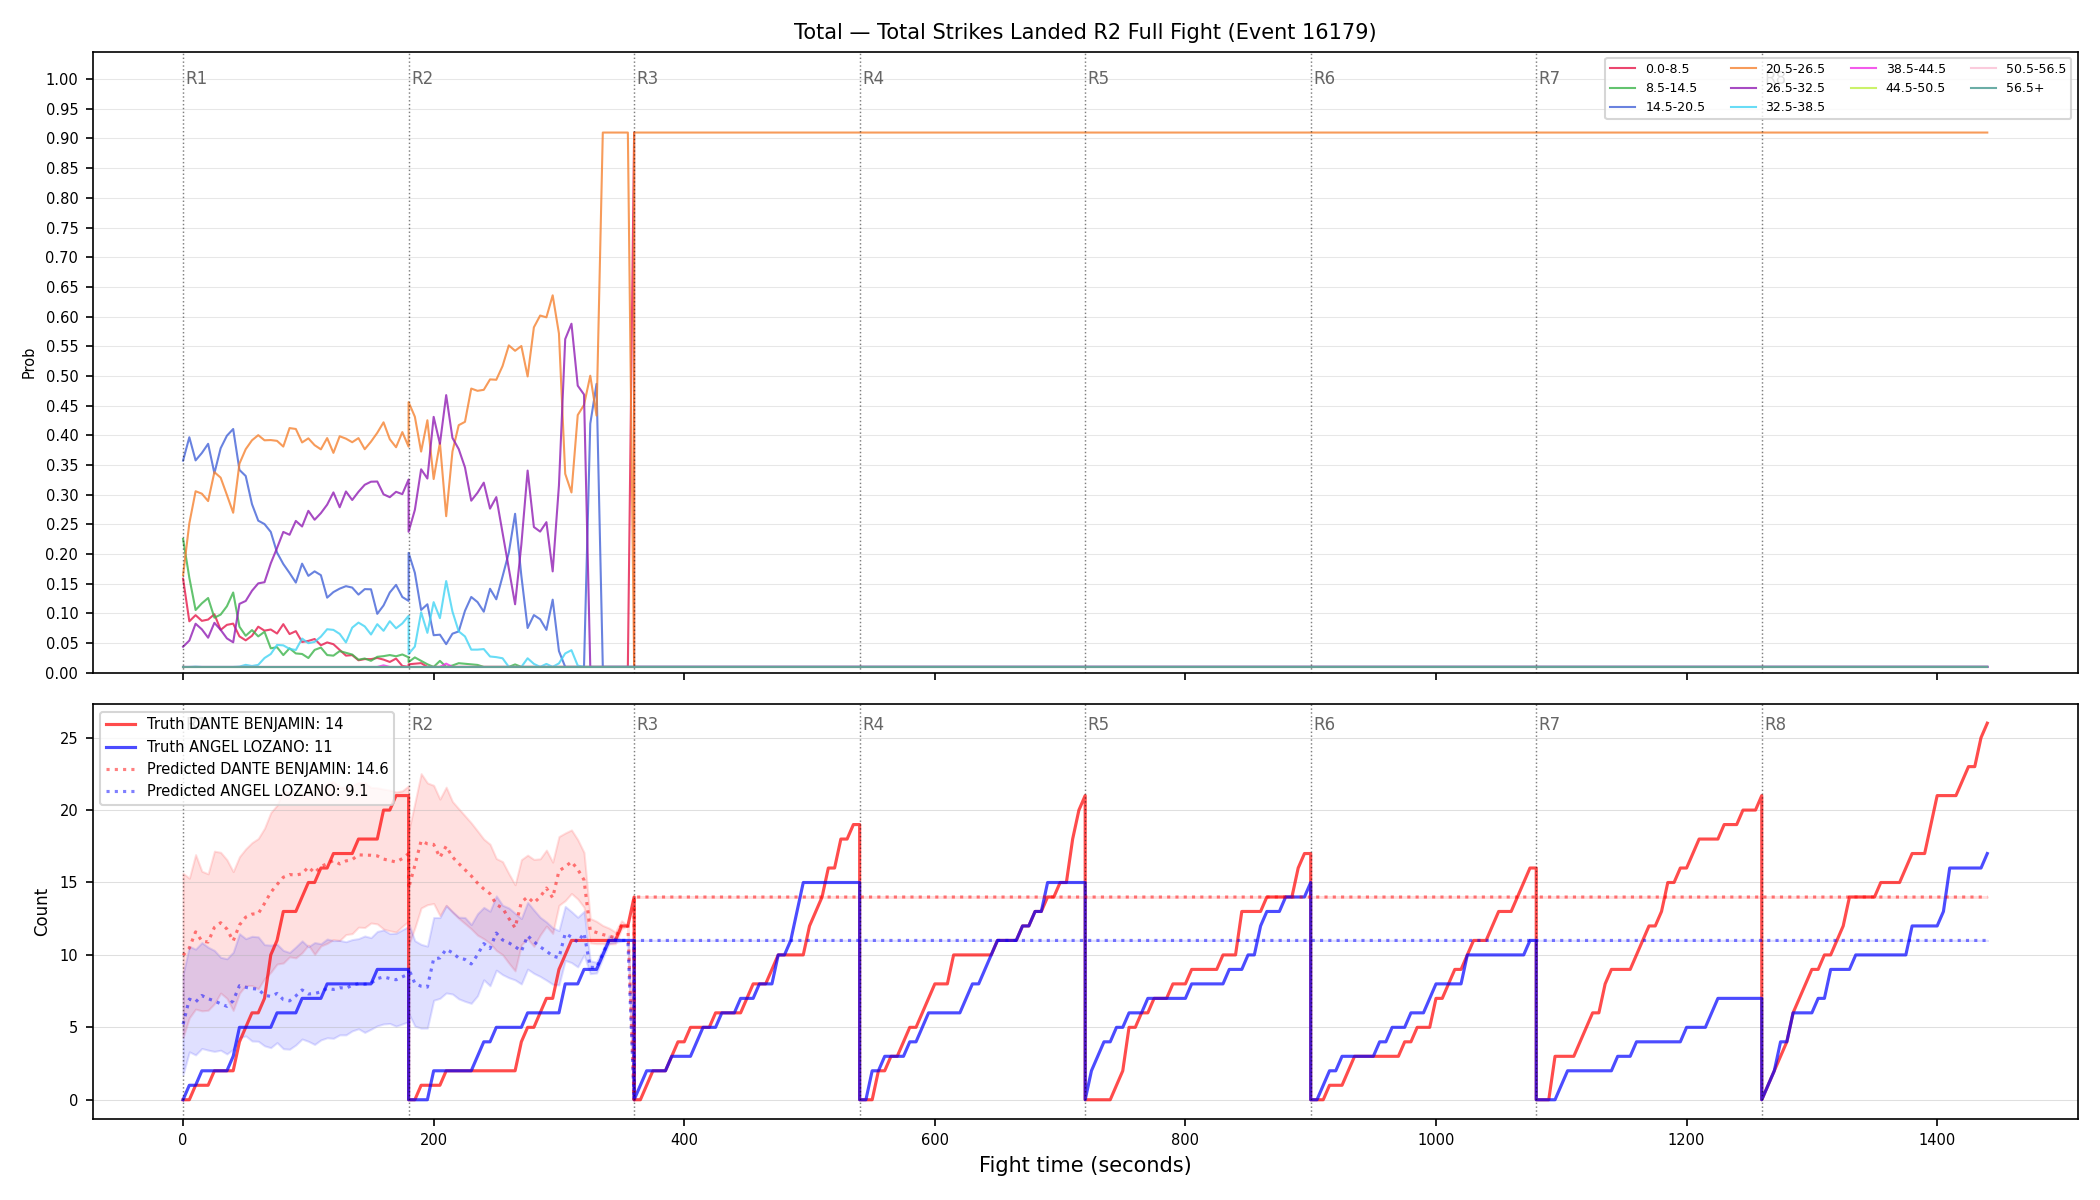2100x1200 pixels.
Task: Click the 600 tick on the fight time axis
Action: click(934, 1139)
